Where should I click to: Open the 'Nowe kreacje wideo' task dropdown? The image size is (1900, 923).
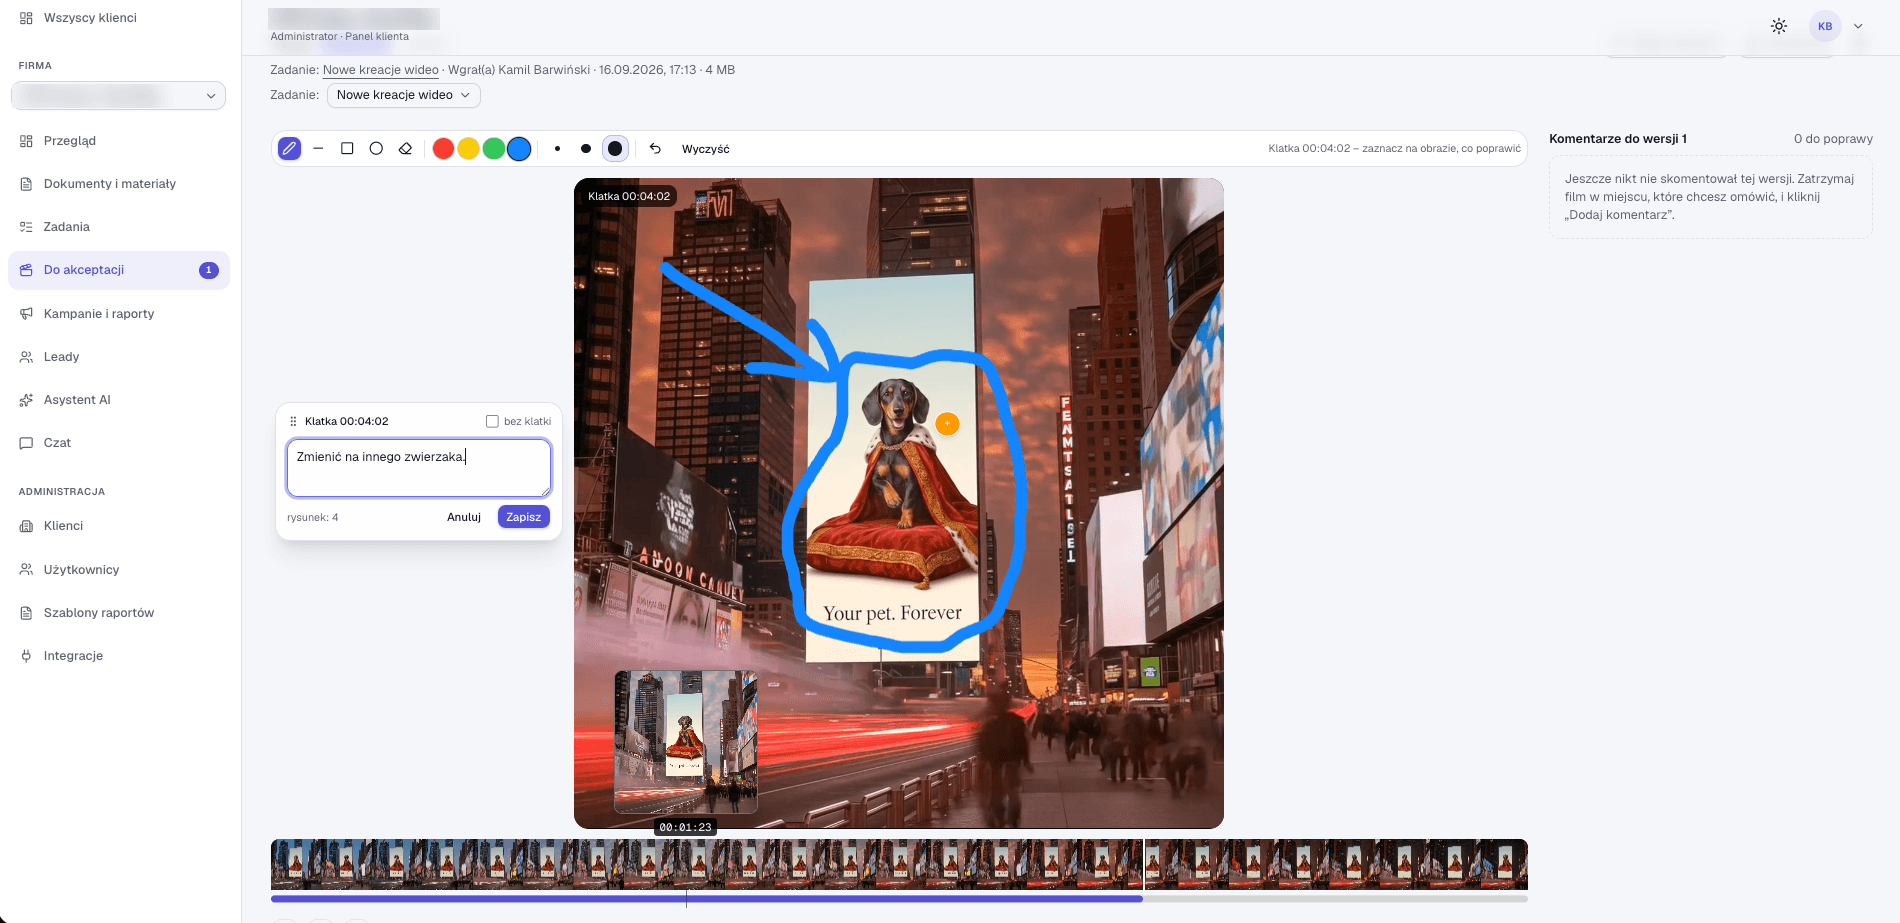(x=404, y=95)
